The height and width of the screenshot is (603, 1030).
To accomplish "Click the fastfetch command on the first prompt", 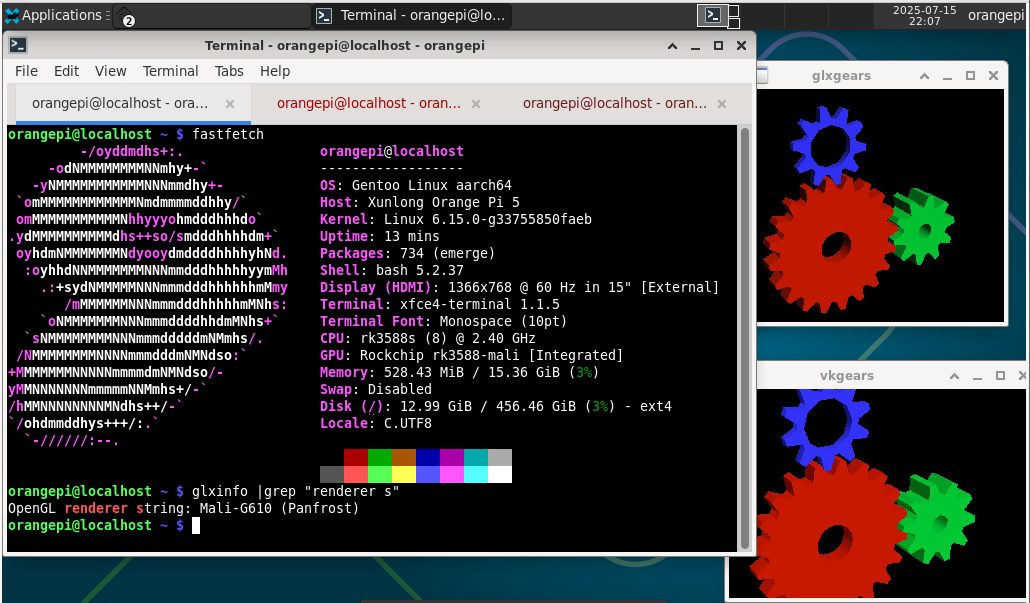I will point(227,134).
